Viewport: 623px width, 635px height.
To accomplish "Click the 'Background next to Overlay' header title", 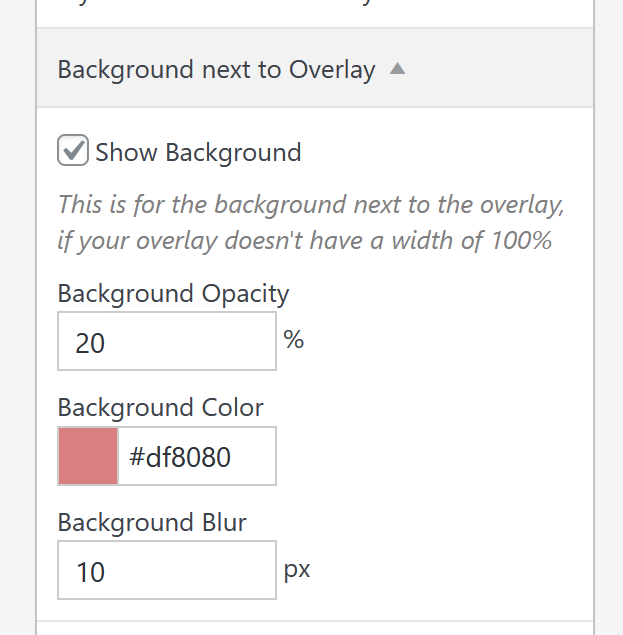I will coord(216,70).
